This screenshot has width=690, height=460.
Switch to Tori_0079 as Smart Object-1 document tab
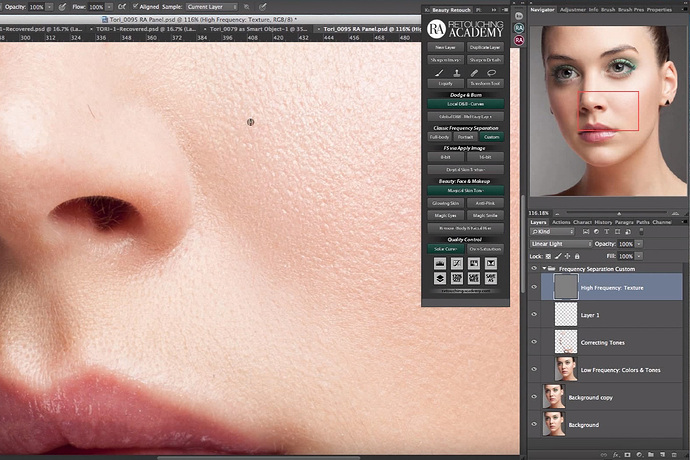coord(258,29)
